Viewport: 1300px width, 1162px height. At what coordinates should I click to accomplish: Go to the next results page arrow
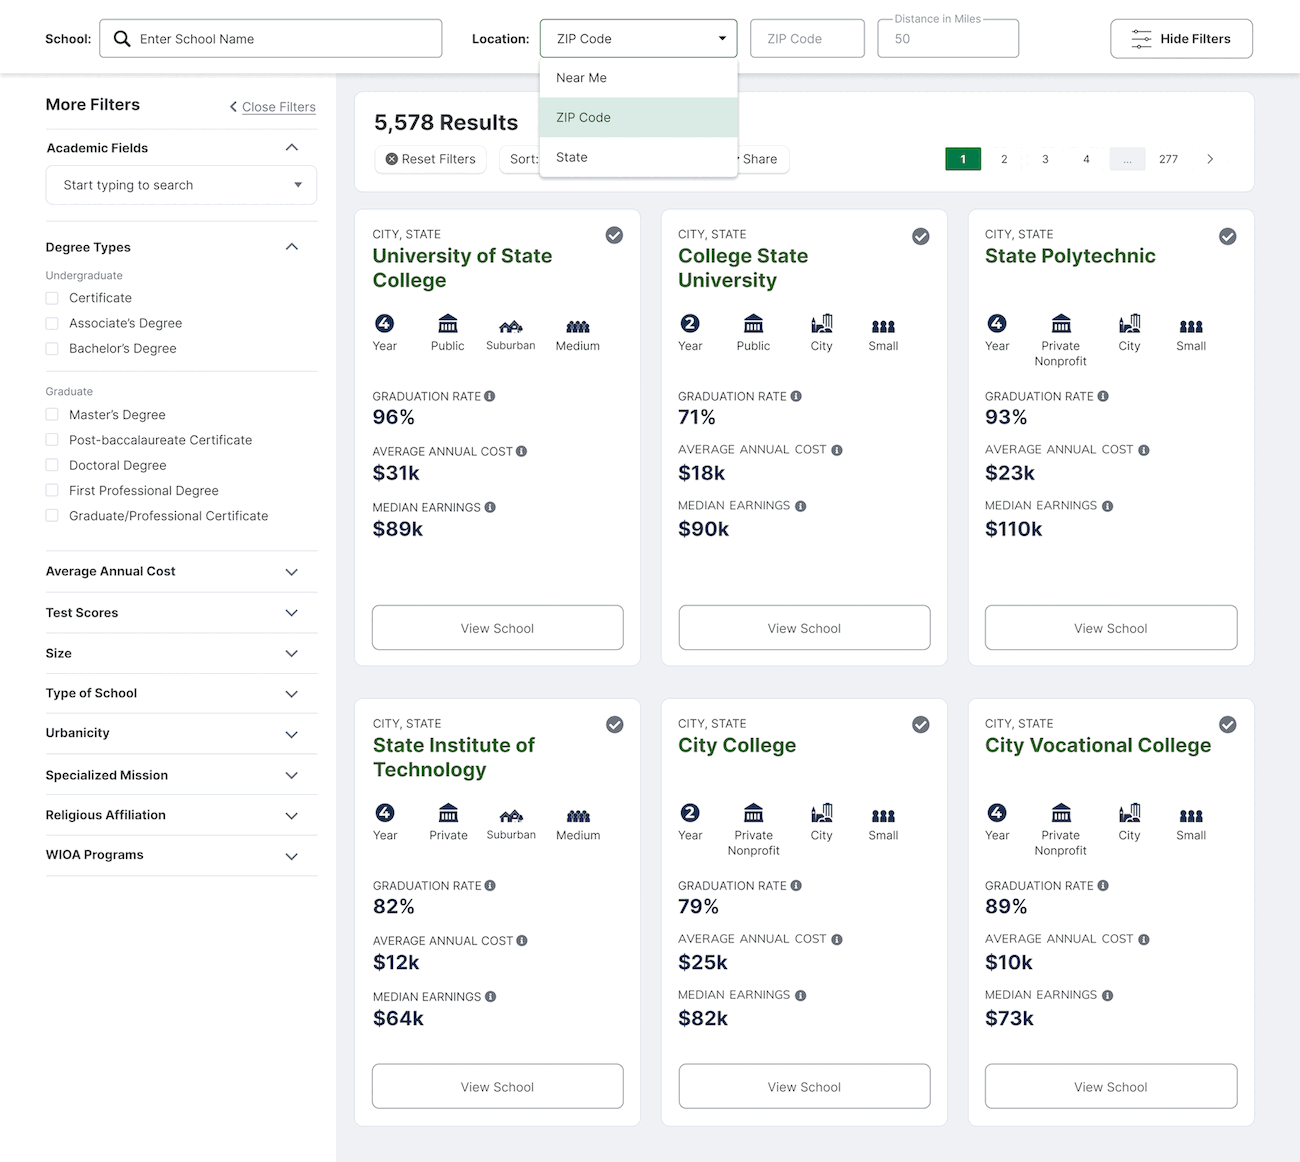[x=1210, y=159]
